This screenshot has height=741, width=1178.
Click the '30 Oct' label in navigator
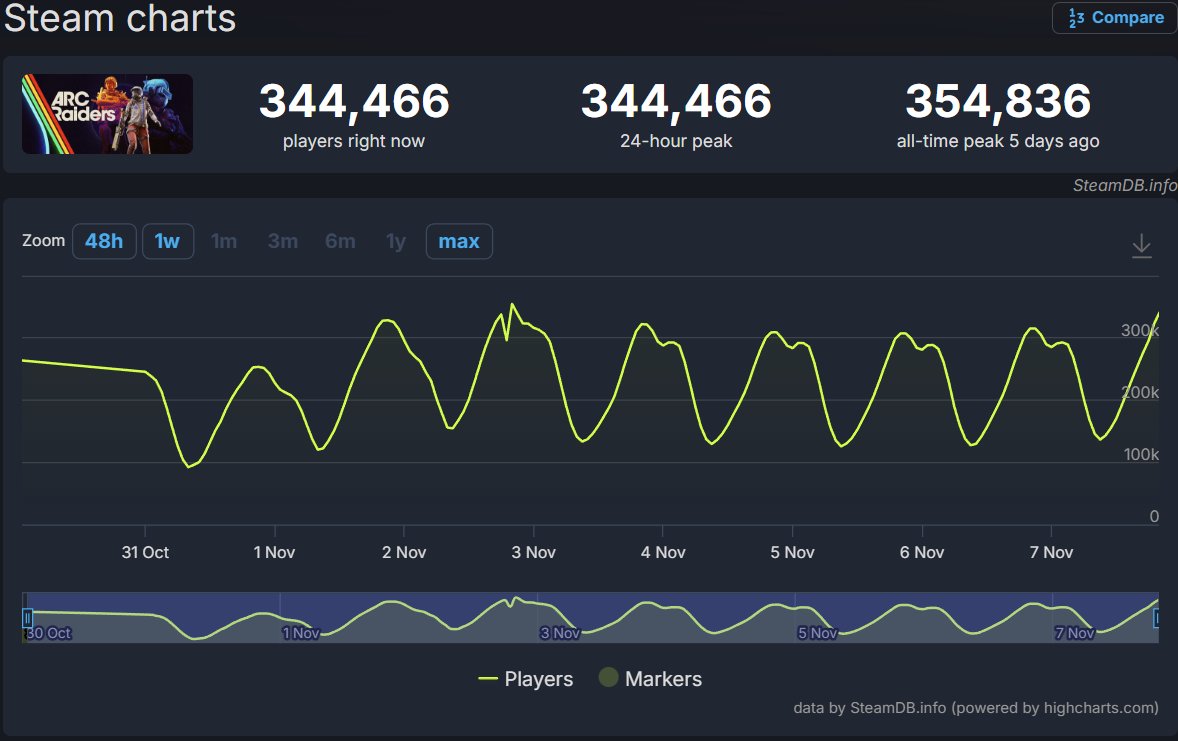48,633
